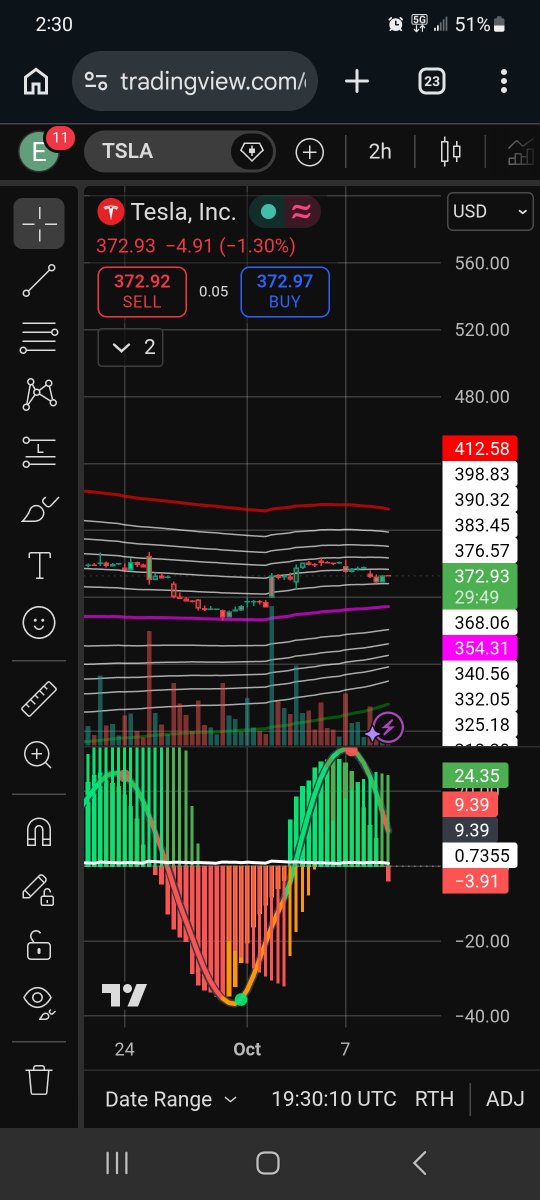Add a symbol to compare

tap(310, 152)
